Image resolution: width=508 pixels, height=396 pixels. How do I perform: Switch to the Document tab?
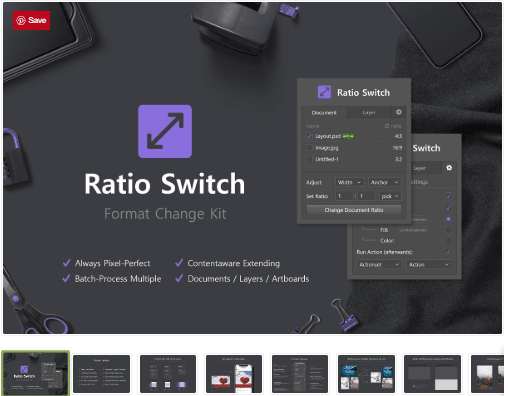[324, 113]
